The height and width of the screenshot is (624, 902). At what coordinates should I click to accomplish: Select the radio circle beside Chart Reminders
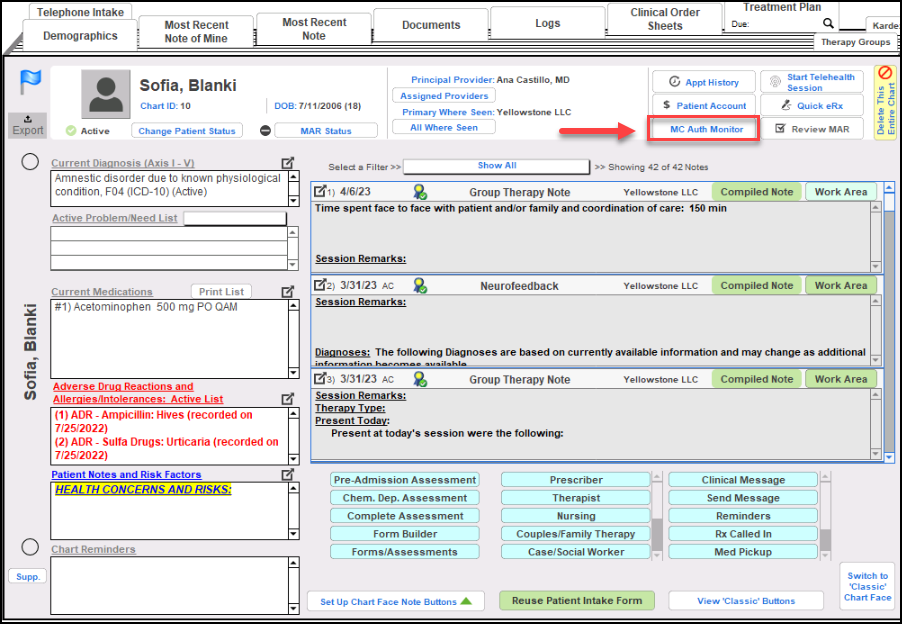30,547
